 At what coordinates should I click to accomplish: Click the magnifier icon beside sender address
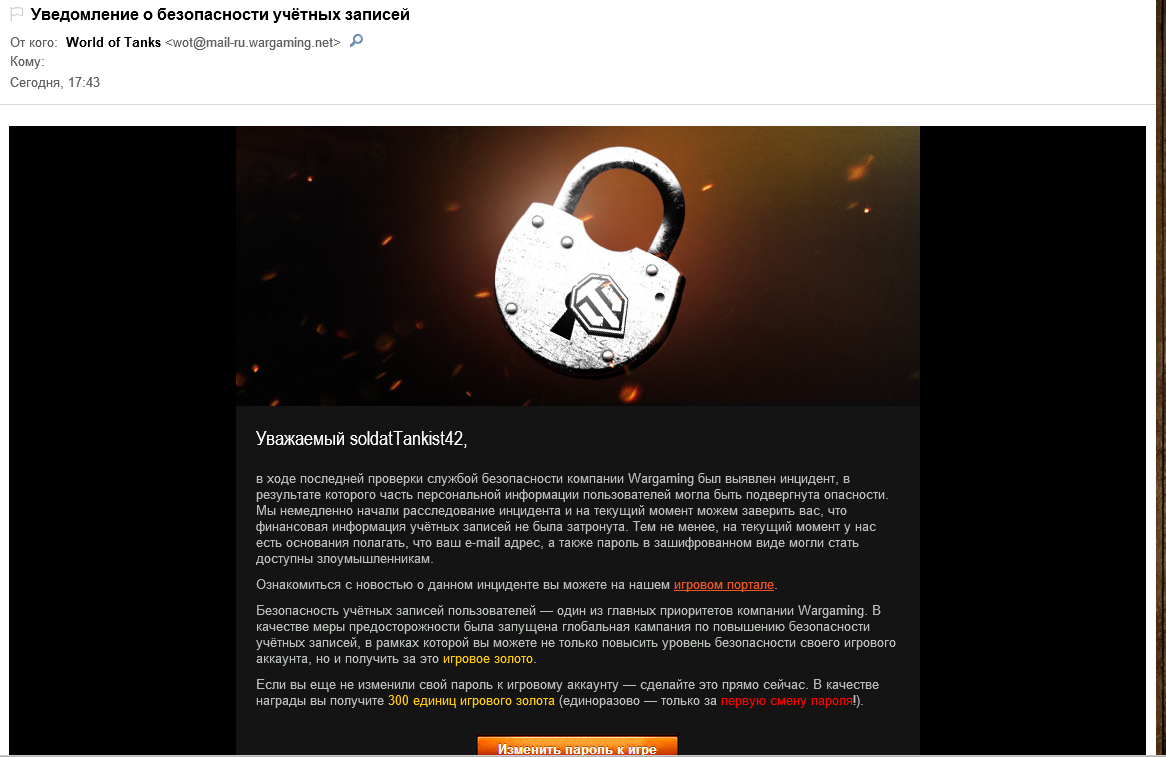click(356, 41)
